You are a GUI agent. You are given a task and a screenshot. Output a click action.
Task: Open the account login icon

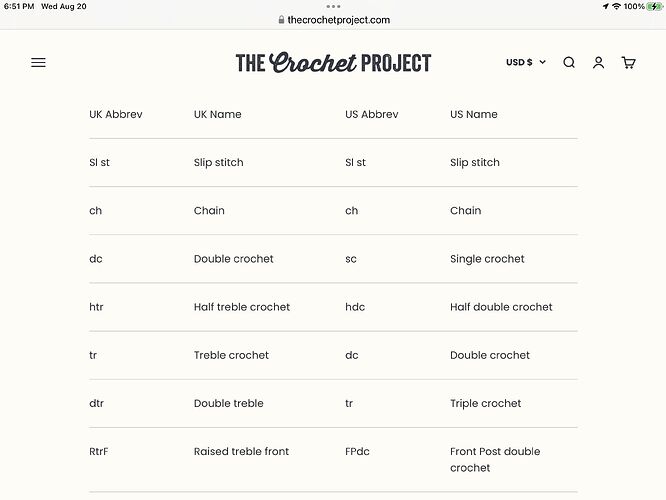tap(598, 62)
